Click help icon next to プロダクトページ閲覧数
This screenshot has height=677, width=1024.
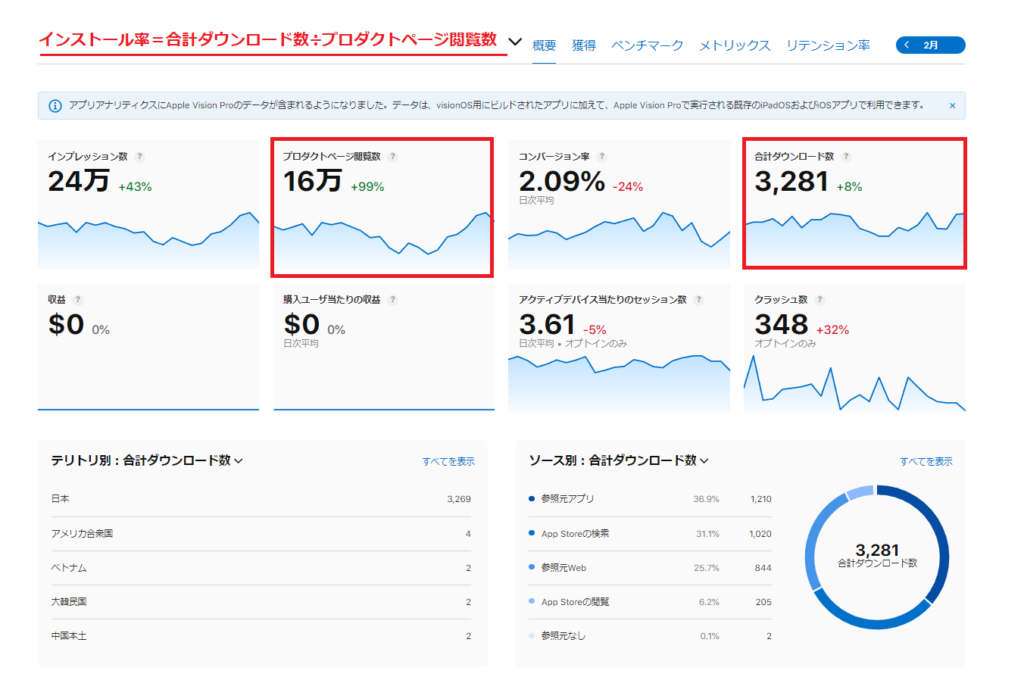tap(392, 157)
